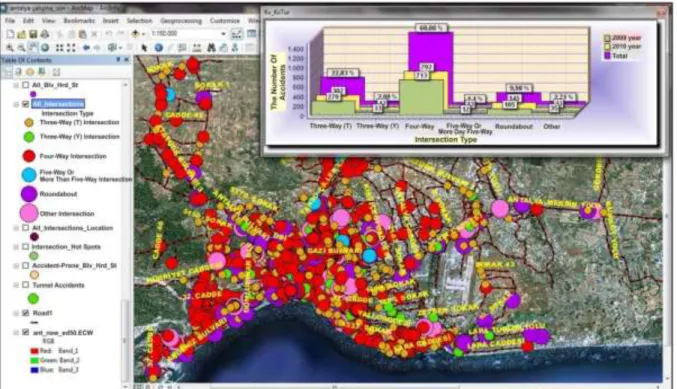Open Find with the binoculars icon
Screen dimensions: 677x389
[212, 47]
